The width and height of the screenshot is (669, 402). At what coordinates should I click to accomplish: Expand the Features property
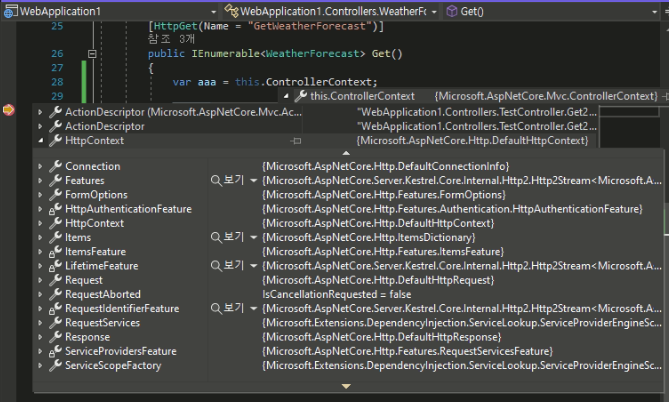click(40, 181)
